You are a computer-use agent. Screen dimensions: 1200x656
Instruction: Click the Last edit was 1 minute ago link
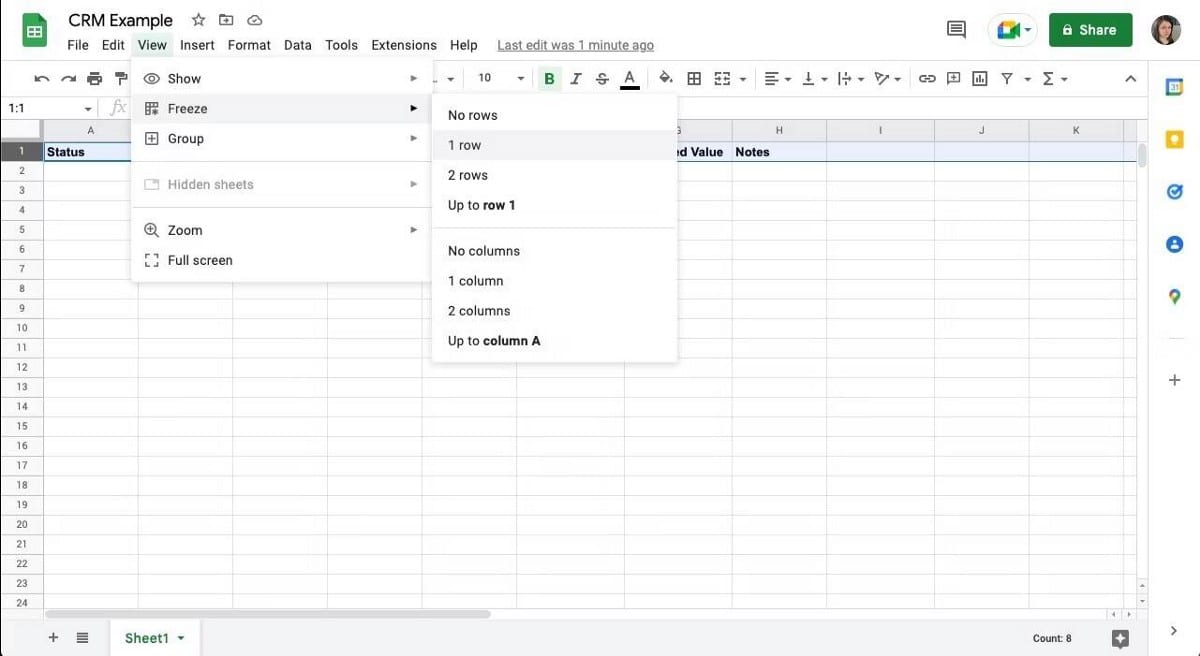[575, 45]
